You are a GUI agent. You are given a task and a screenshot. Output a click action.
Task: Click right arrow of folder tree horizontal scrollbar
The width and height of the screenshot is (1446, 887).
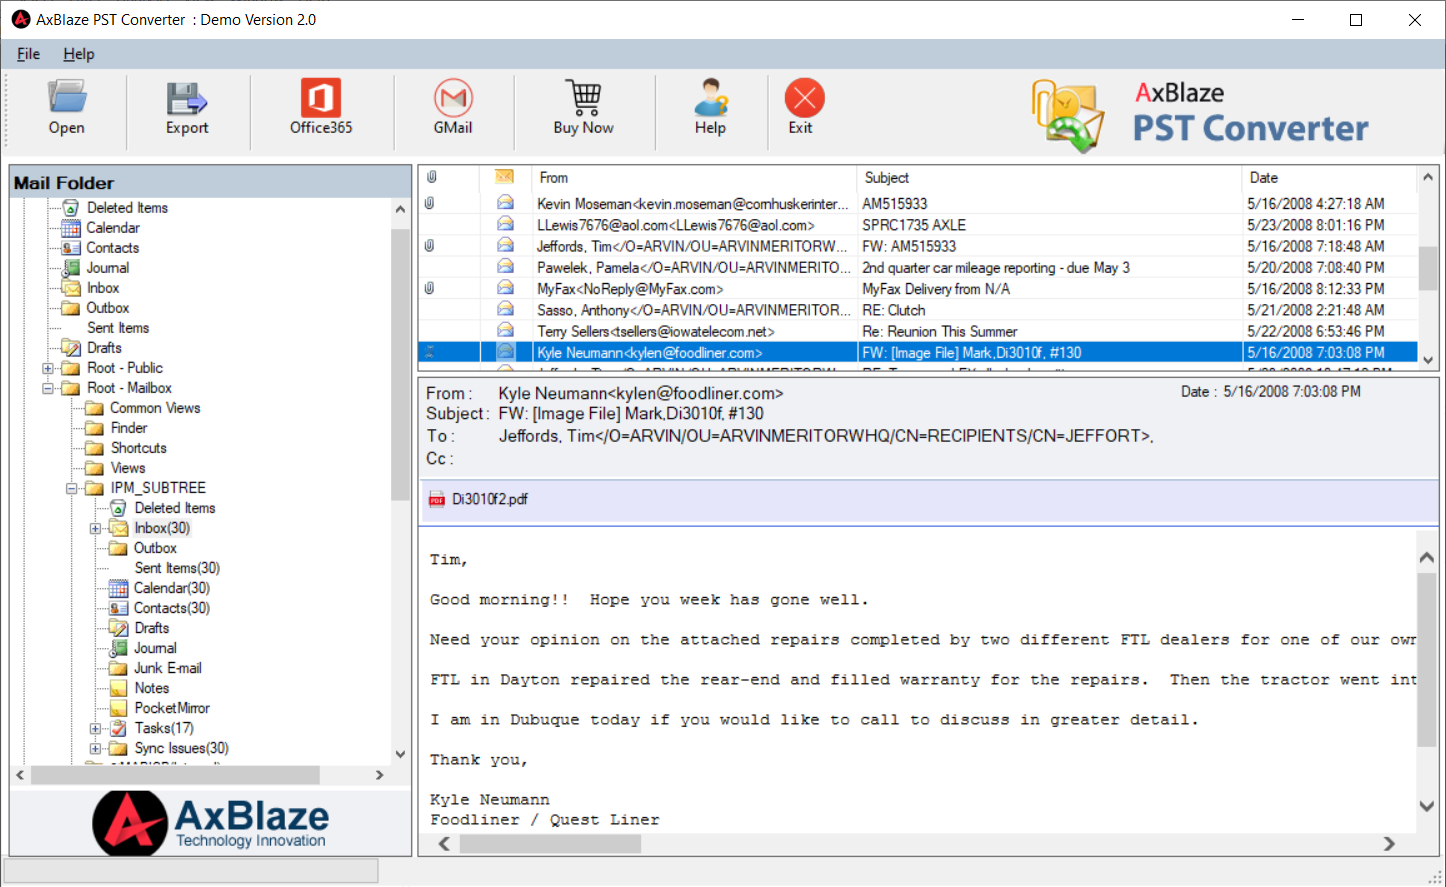pos(379,775)
